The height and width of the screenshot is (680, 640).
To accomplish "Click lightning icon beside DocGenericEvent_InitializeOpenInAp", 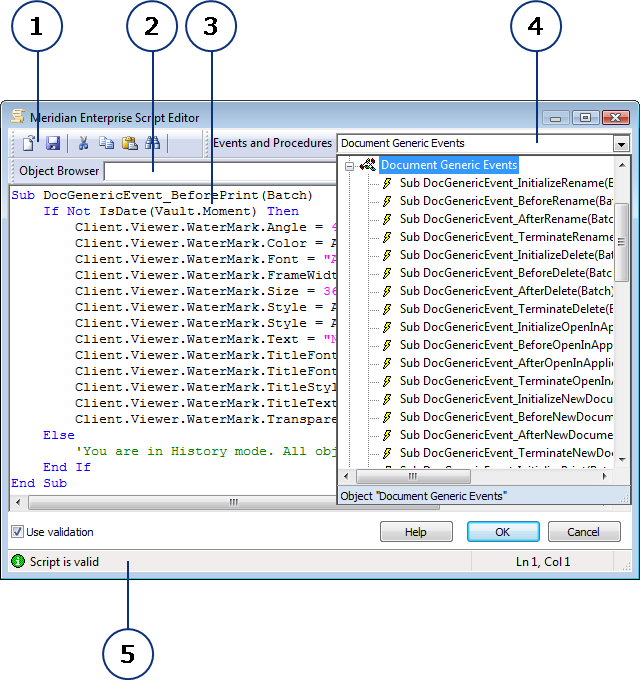I will pyautogui.click(x=387, y=327).
